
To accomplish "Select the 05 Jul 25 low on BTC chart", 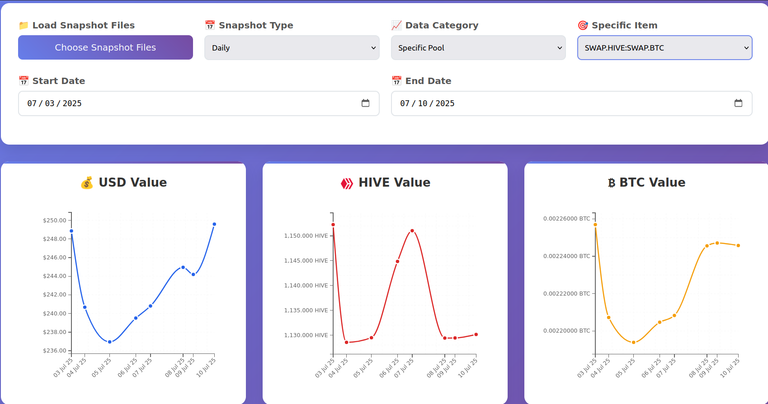I will tap(634, 342).
